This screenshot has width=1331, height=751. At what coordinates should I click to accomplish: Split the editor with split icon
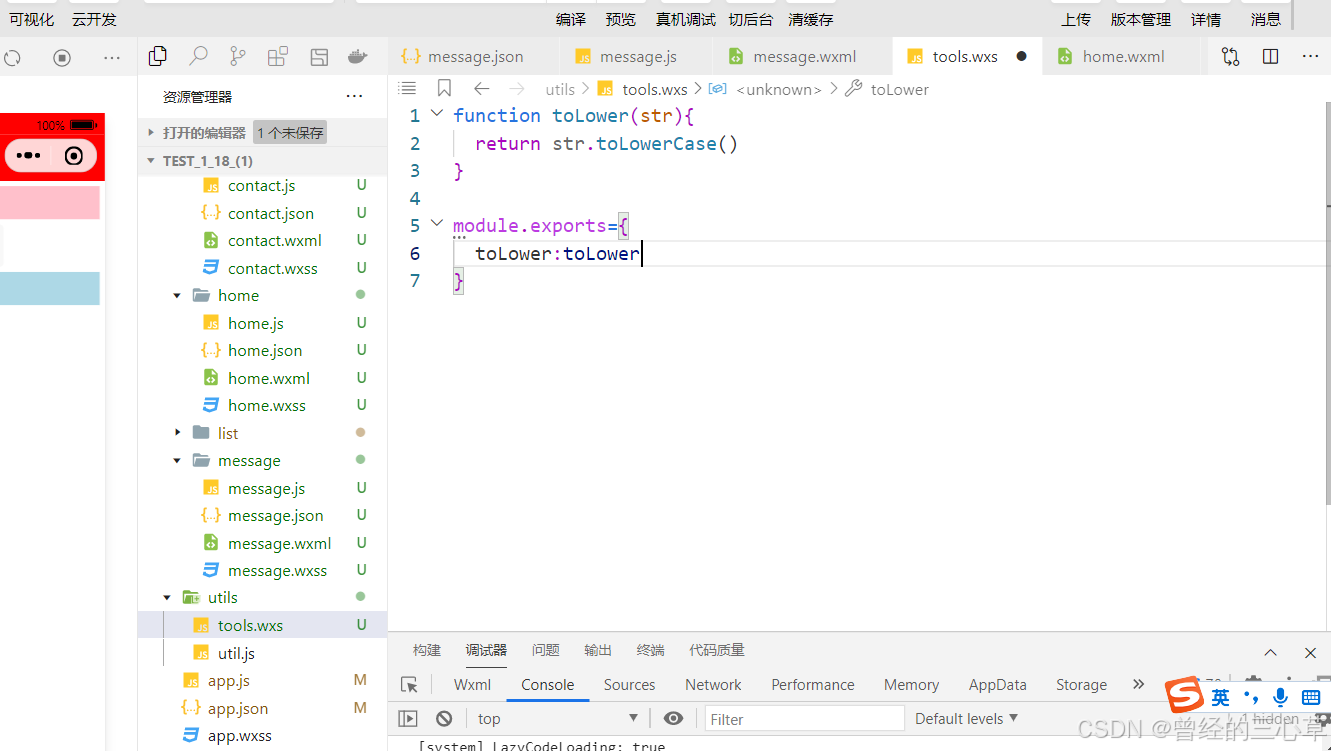1271,56
